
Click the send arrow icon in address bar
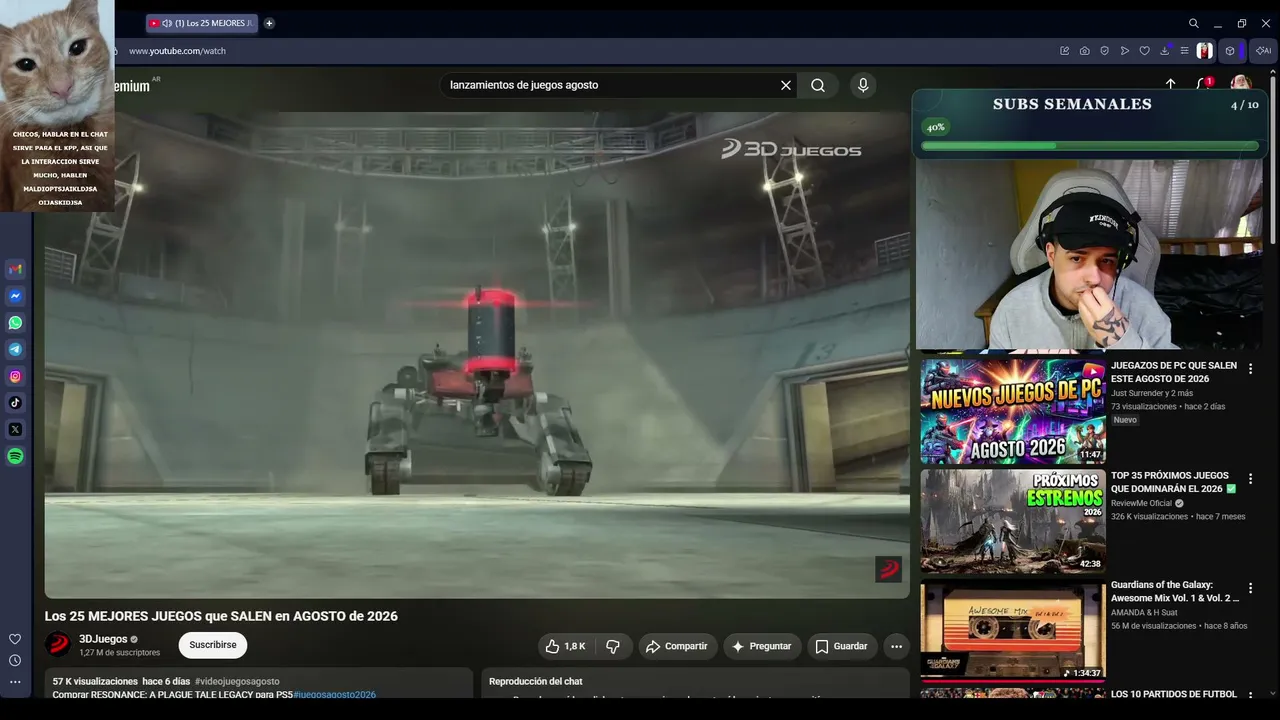pos(1125,51)
